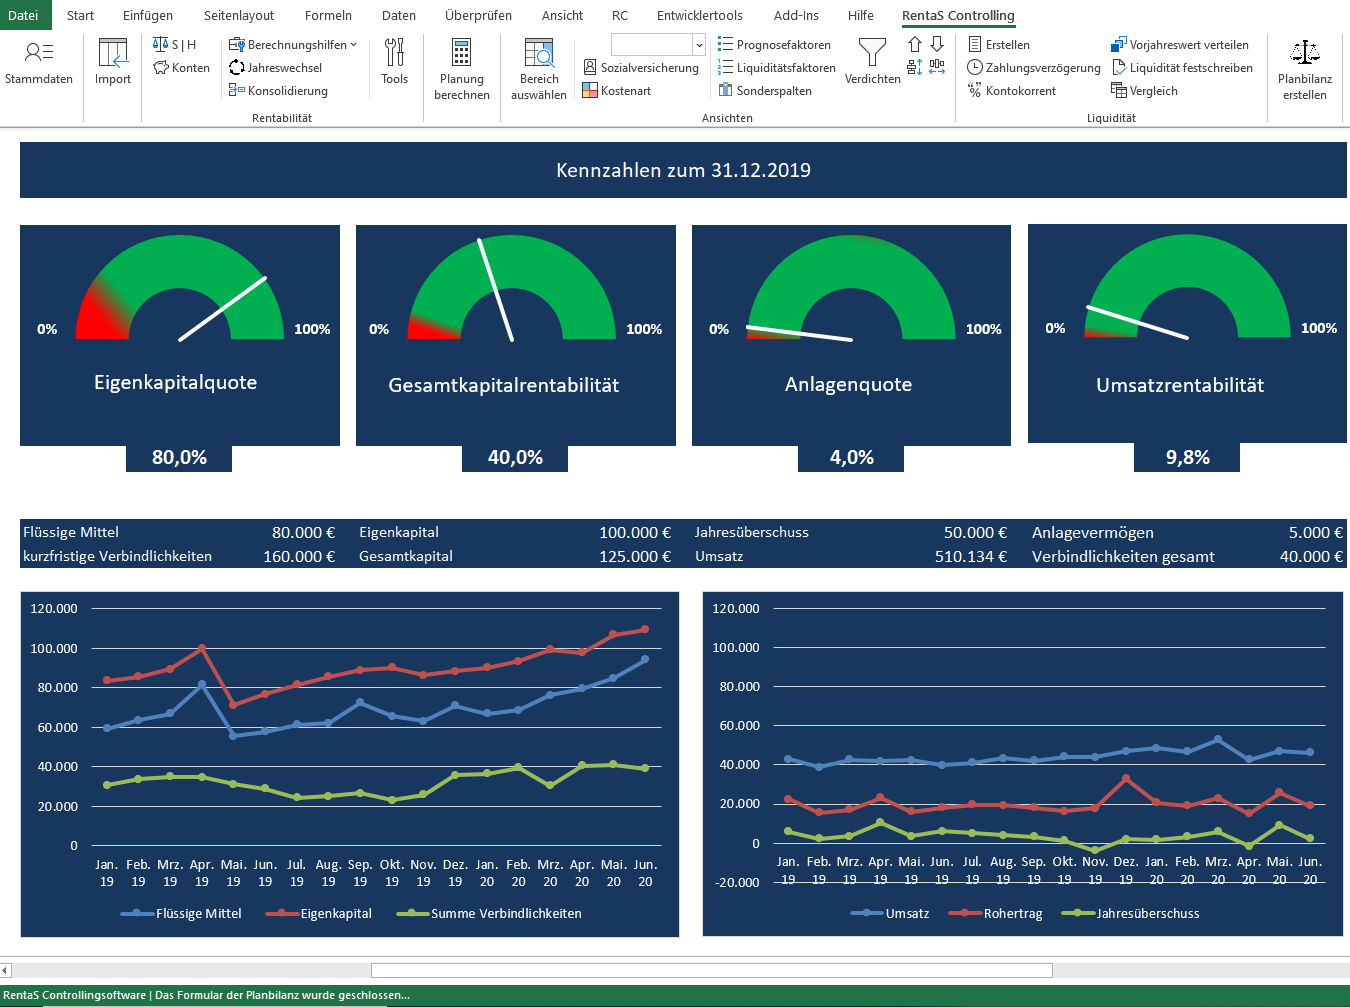1350x1007 pixels.
Task: Click the scroll left arrow button
Action: point(5,970)
